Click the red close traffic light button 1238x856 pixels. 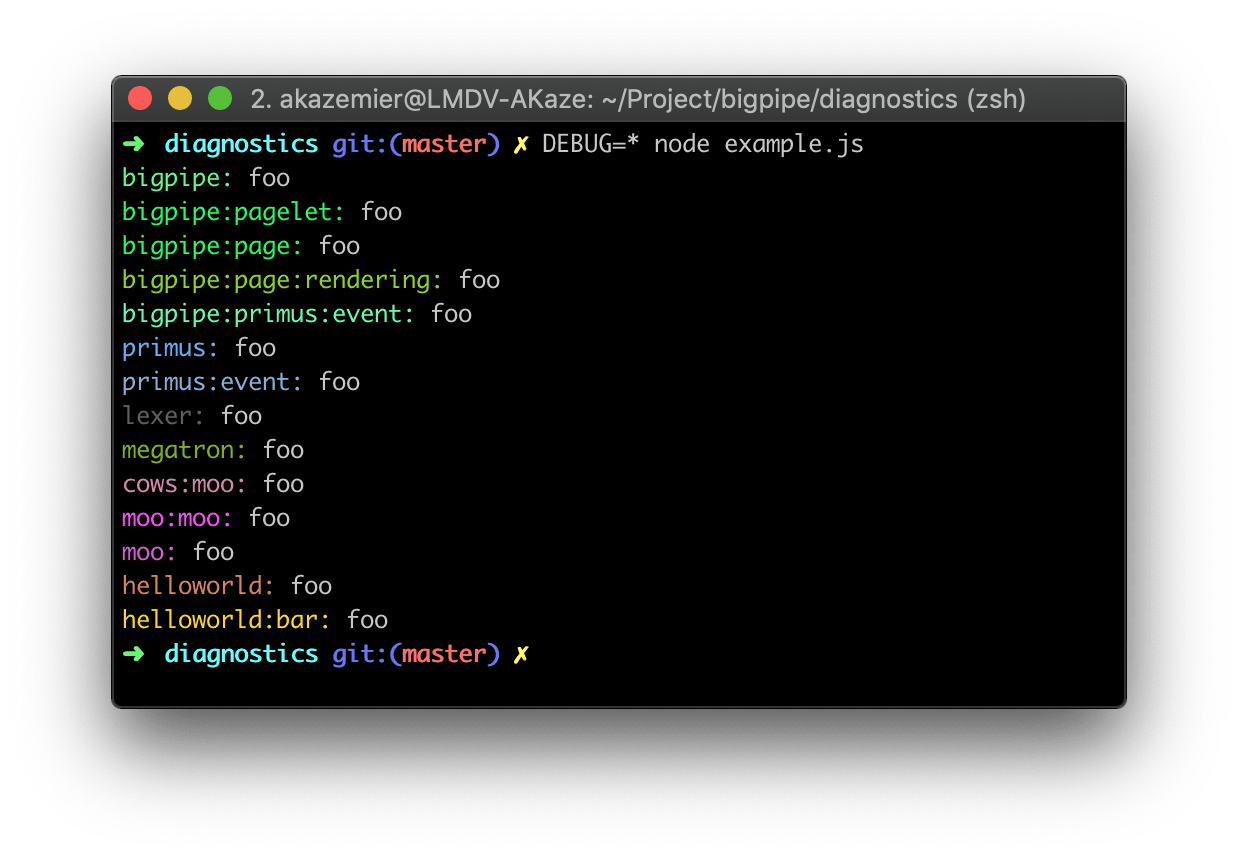pyautogui.click(x=140, y=98)
